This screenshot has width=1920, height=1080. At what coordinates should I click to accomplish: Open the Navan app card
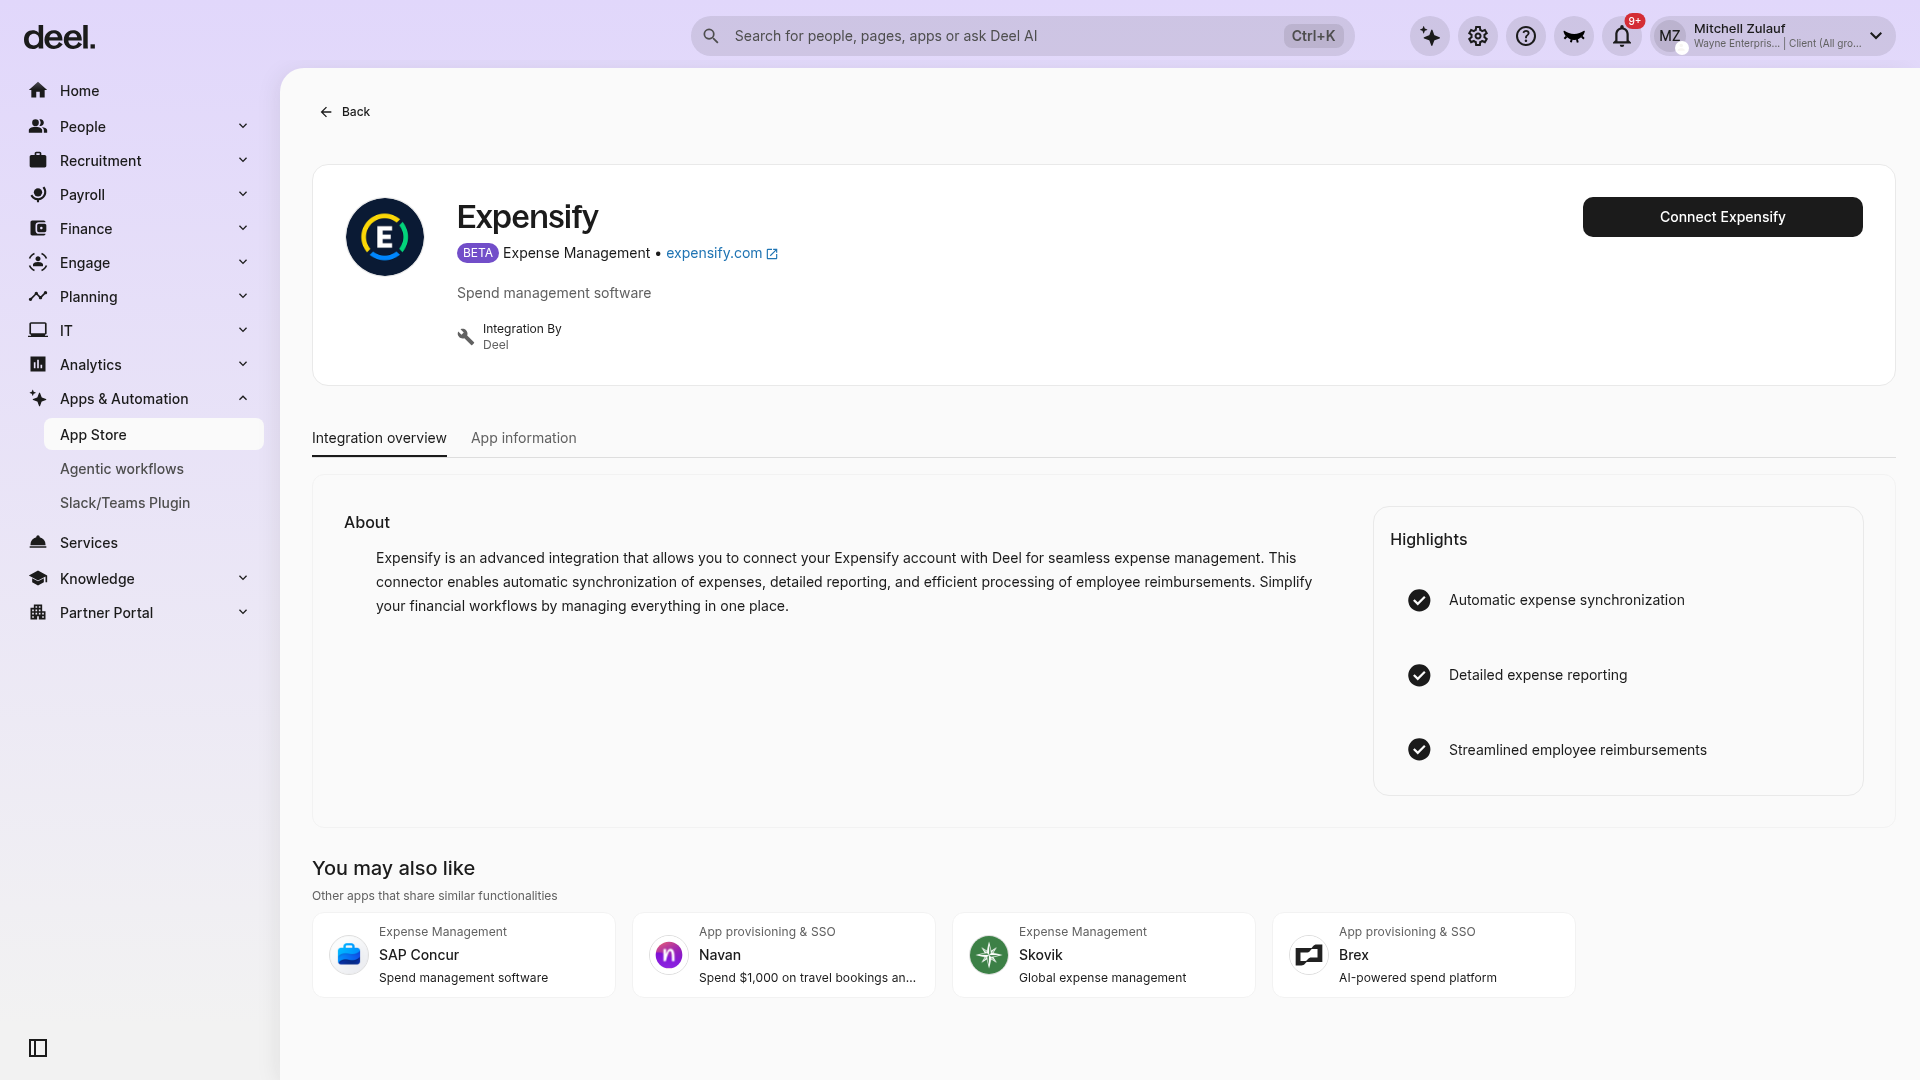[x=784, y=955]
